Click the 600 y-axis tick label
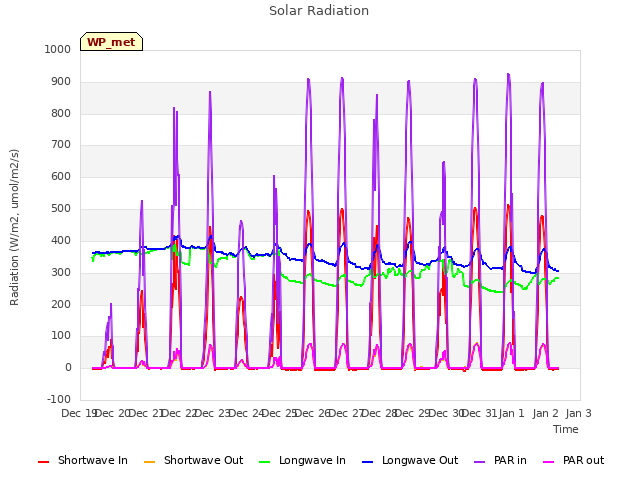 click(x=61, y=176)
